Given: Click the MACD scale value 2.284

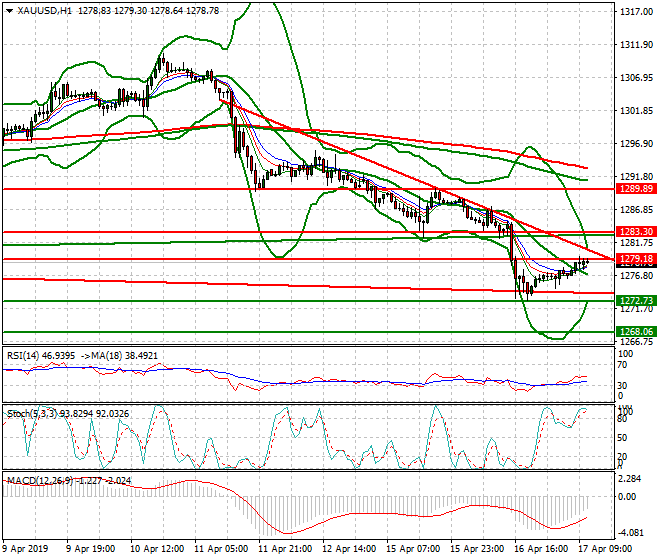Looking at the screenshot, I should (631, 479).
